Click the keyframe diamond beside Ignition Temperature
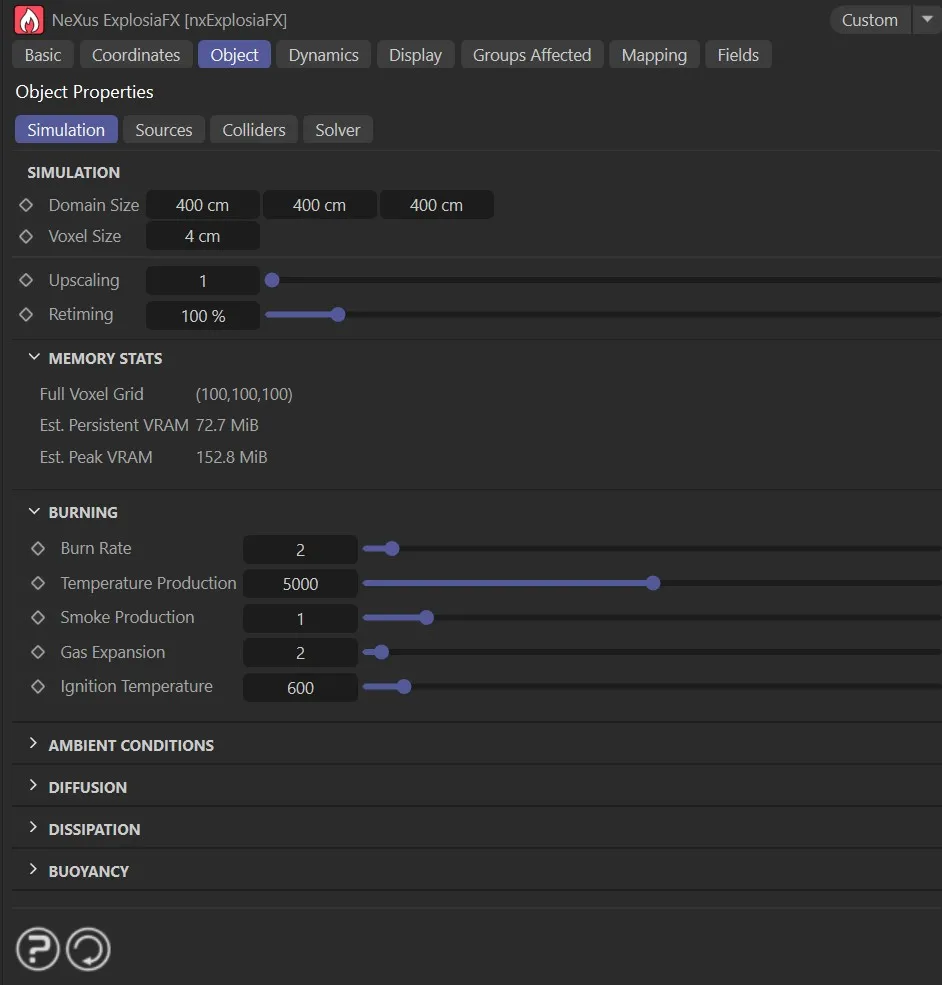942x985 pixels. click(37, 687)
